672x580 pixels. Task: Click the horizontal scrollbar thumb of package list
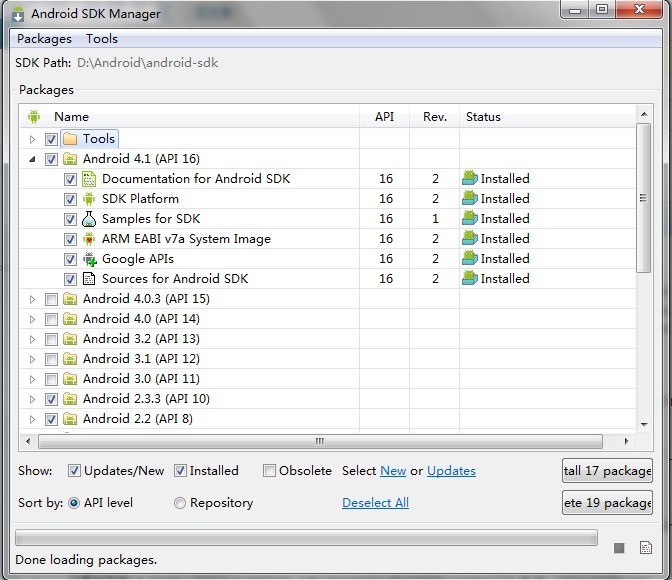pyautogui.click(x=320, y=441)
